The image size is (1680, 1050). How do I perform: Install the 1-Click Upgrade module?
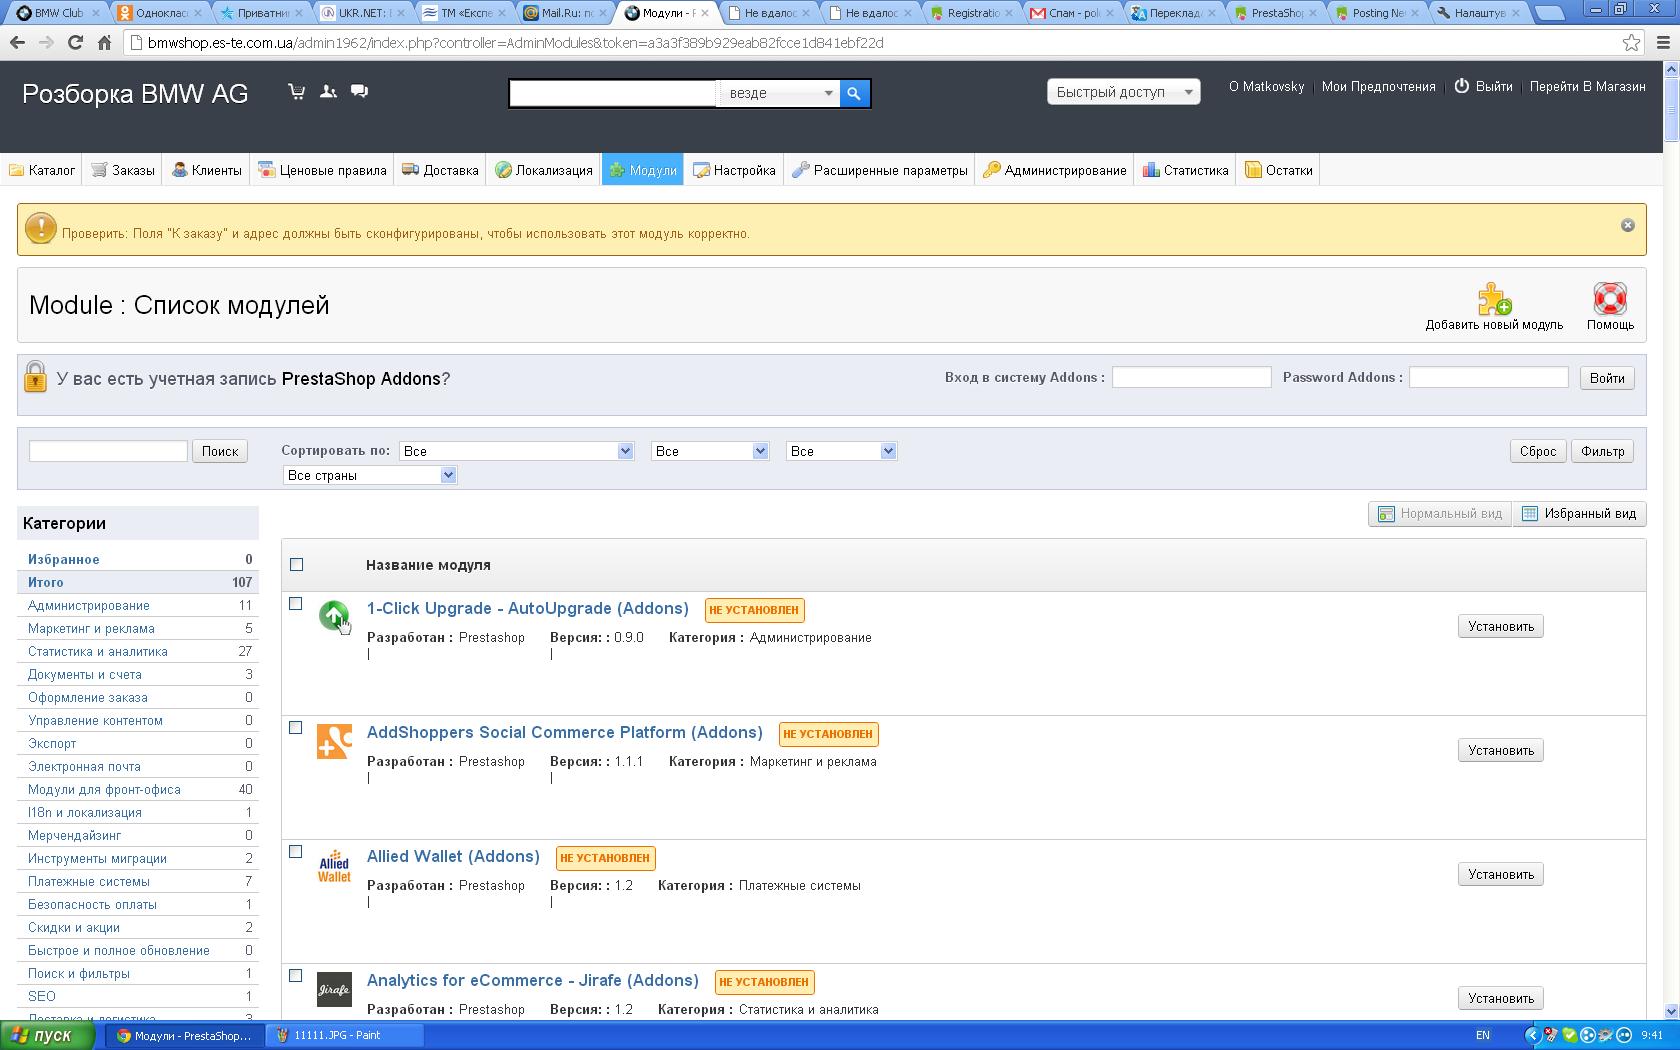[x=1500, y=626]
